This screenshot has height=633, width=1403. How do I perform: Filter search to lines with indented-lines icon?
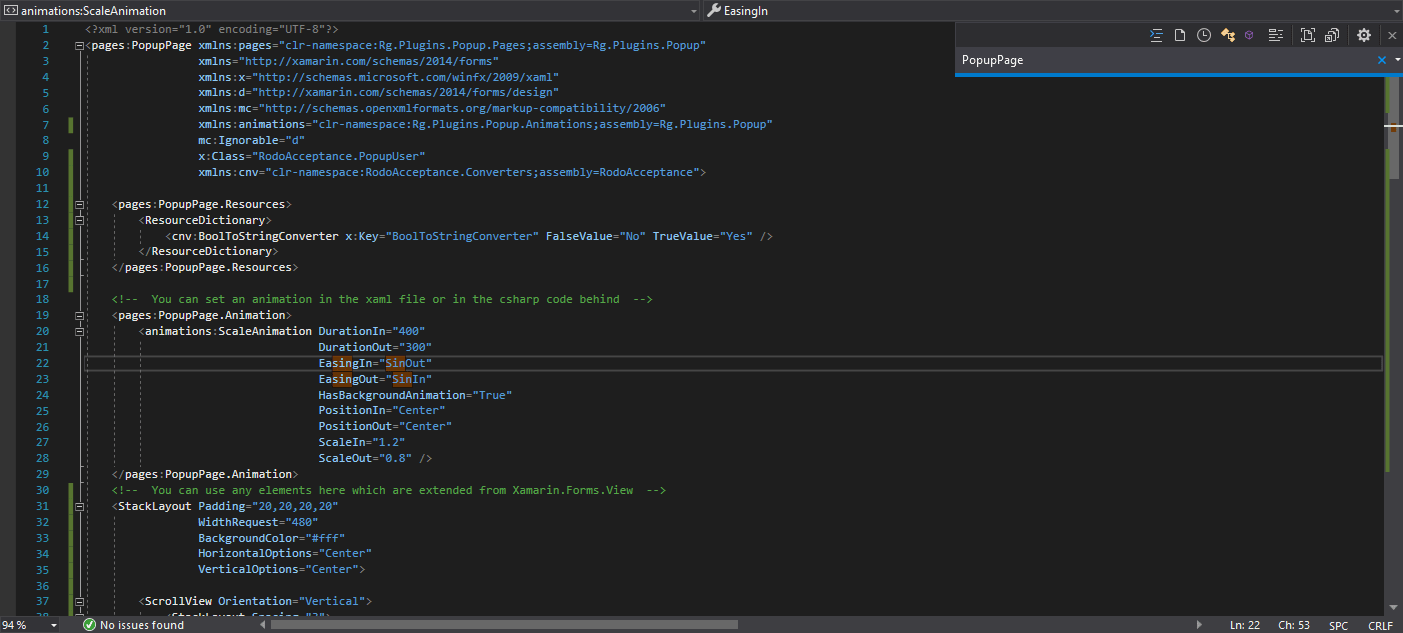coord(1156,35)
